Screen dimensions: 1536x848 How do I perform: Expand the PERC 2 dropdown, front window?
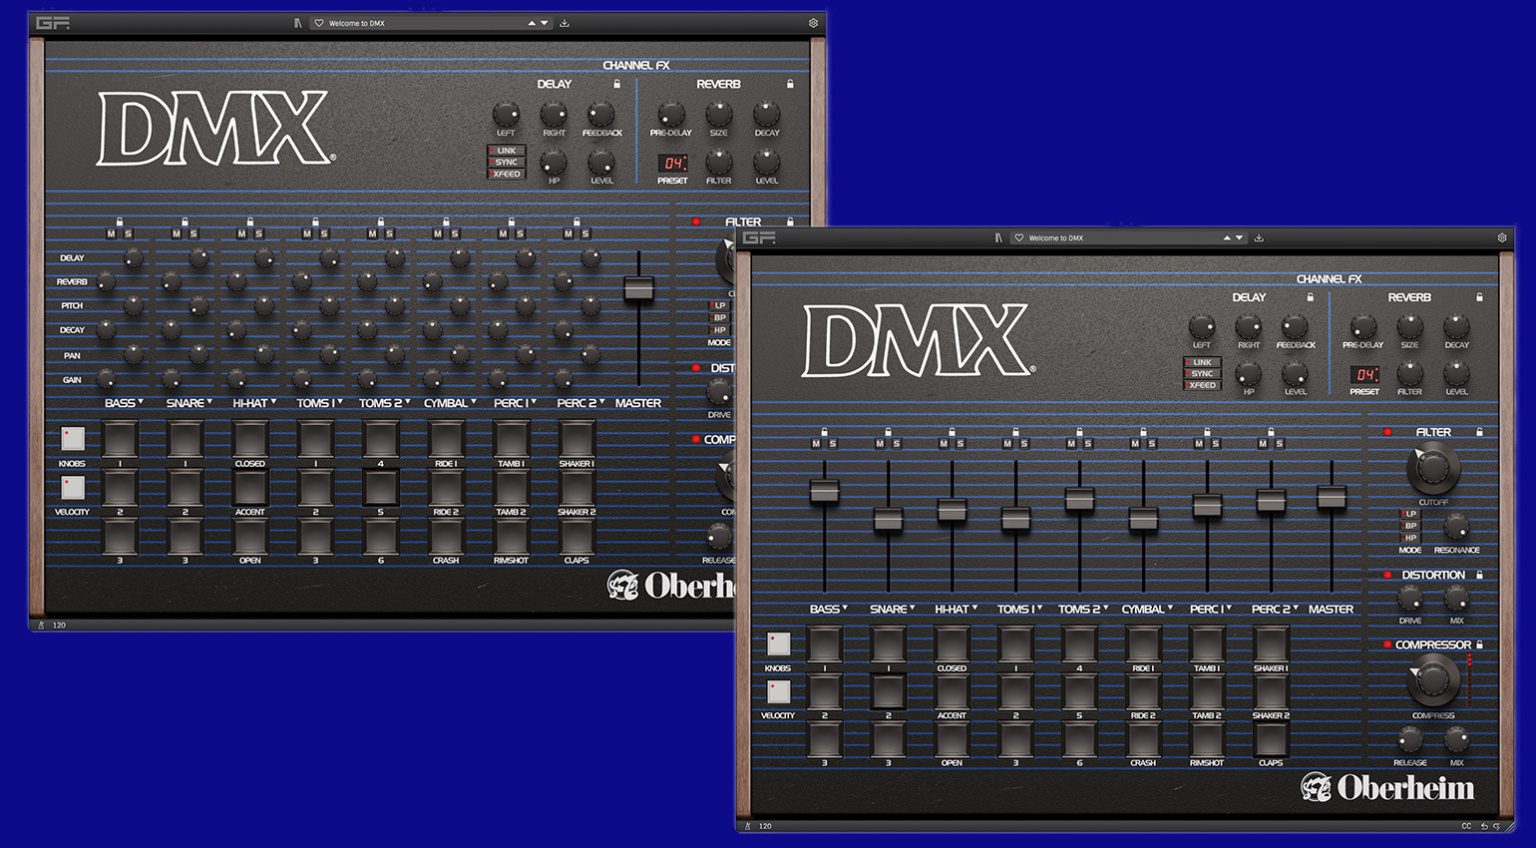point(1296,608)
